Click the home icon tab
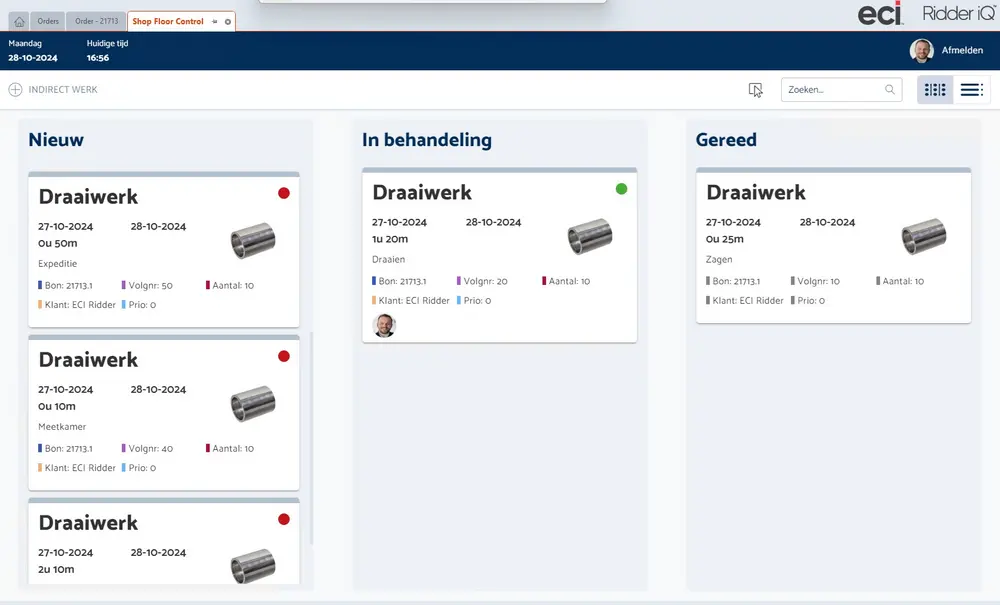The image size is (1000, 605). [x=19, y=21]
